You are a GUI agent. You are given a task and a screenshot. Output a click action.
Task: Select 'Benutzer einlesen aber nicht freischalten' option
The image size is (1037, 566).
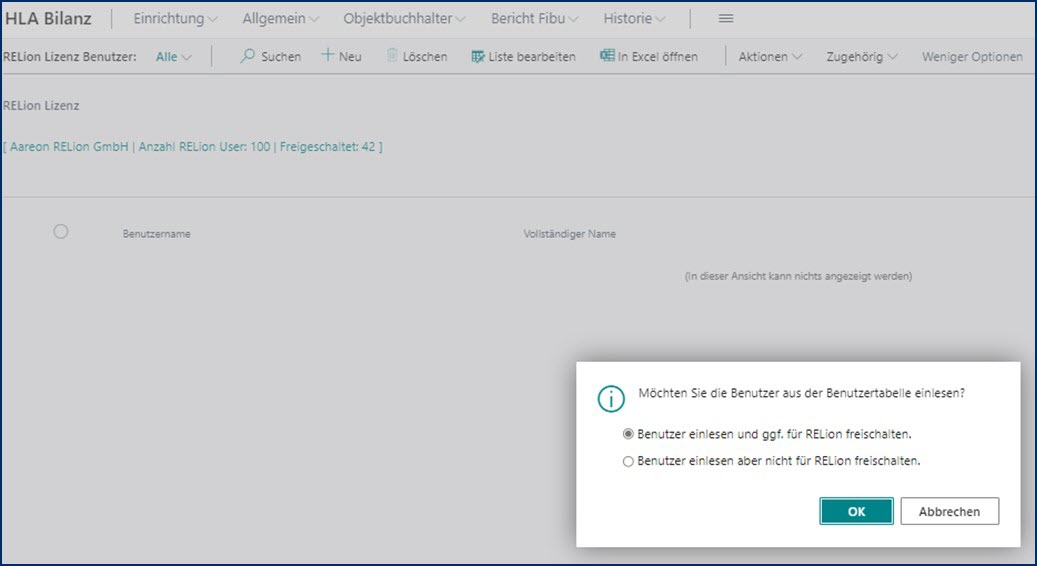[x=628, y=462]
